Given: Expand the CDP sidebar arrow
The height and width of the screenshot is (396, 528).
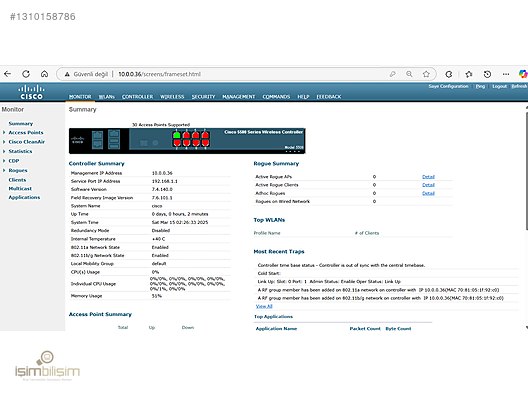Looking at the screenshot, I should coord(4,161).
